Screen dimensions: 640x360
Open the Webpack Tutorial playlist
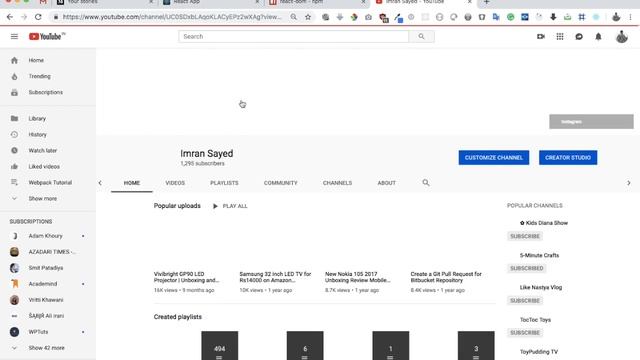coord(48,182)
